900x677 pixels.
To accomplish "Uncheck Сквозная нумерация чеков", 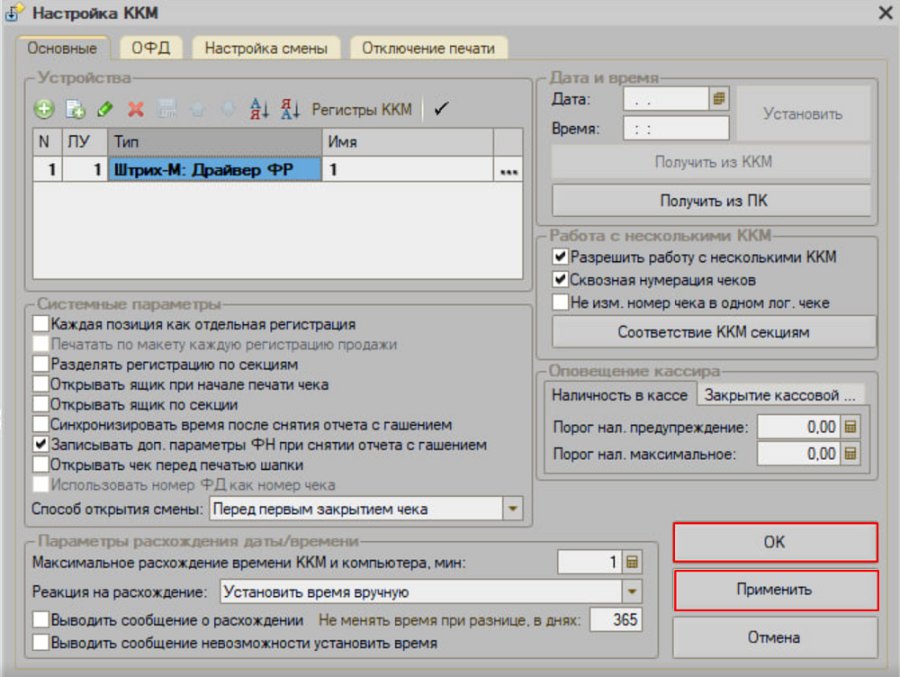I will coord(560,280).
